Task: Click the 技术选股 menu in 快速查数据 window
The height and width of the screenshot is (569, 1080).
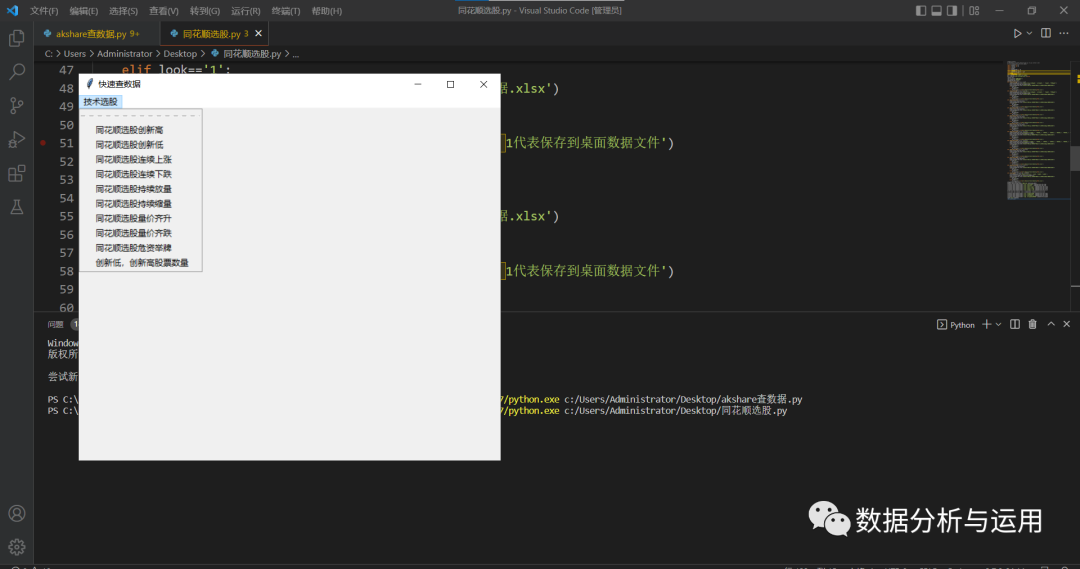Action: tap(101, 101)
